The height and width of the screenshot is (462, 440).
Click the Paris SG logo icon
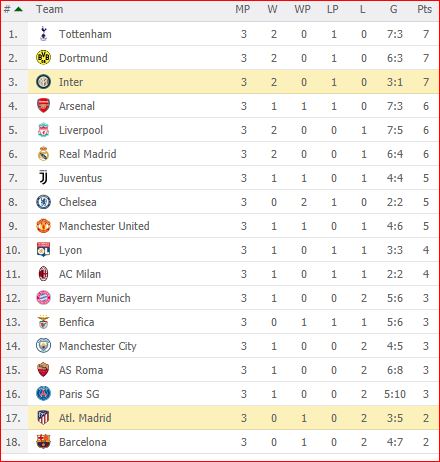[43, 394]
